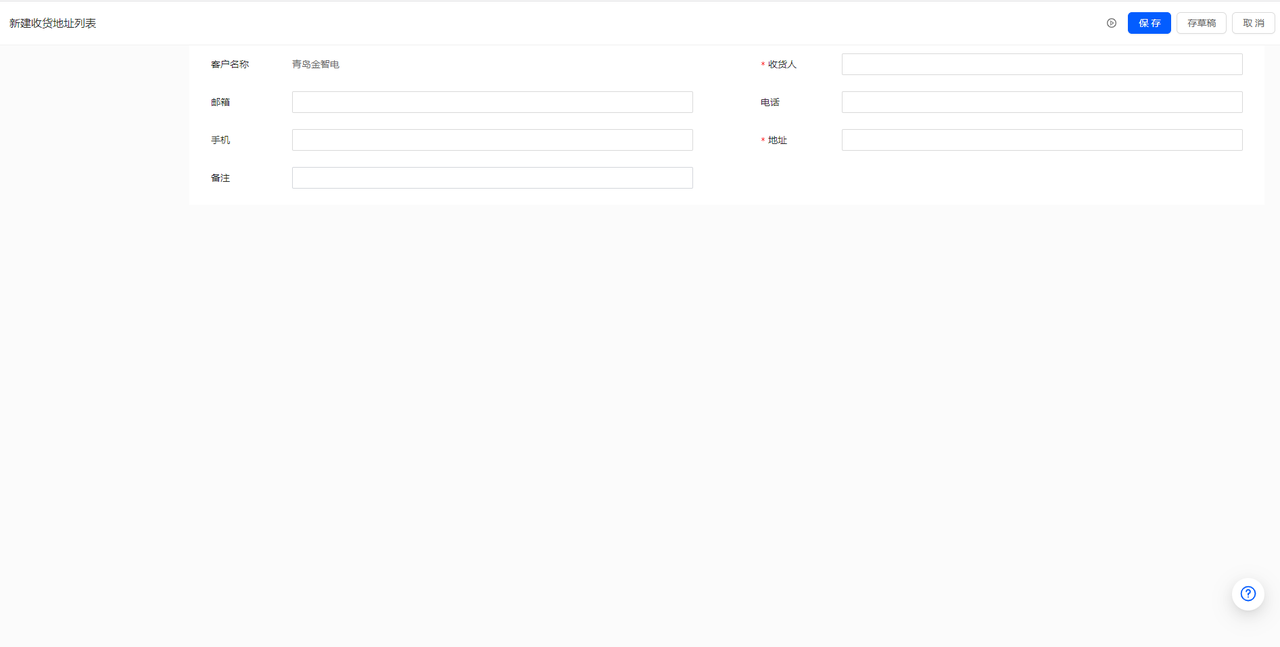Click the 手机 mobile number field
Screen dimensions: 1280x647
point(492,140)
